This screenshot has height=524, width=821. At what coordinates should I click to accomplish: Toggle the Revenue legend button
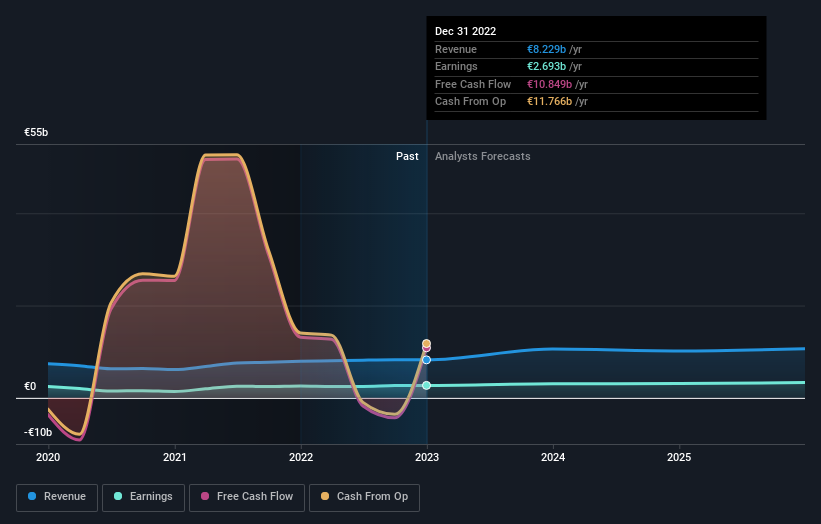pyautogui.click(x=57, y=497)
